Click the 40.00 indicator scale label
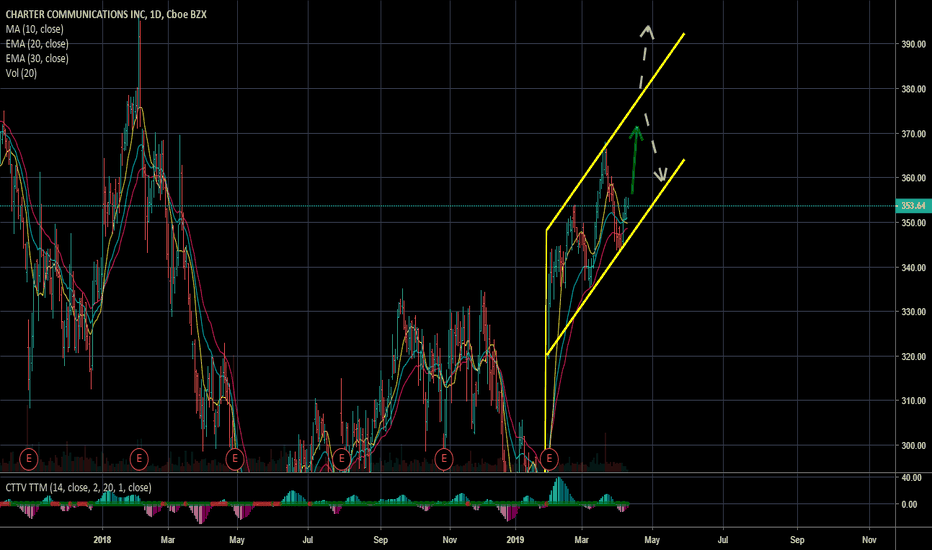 pos(912,477)
